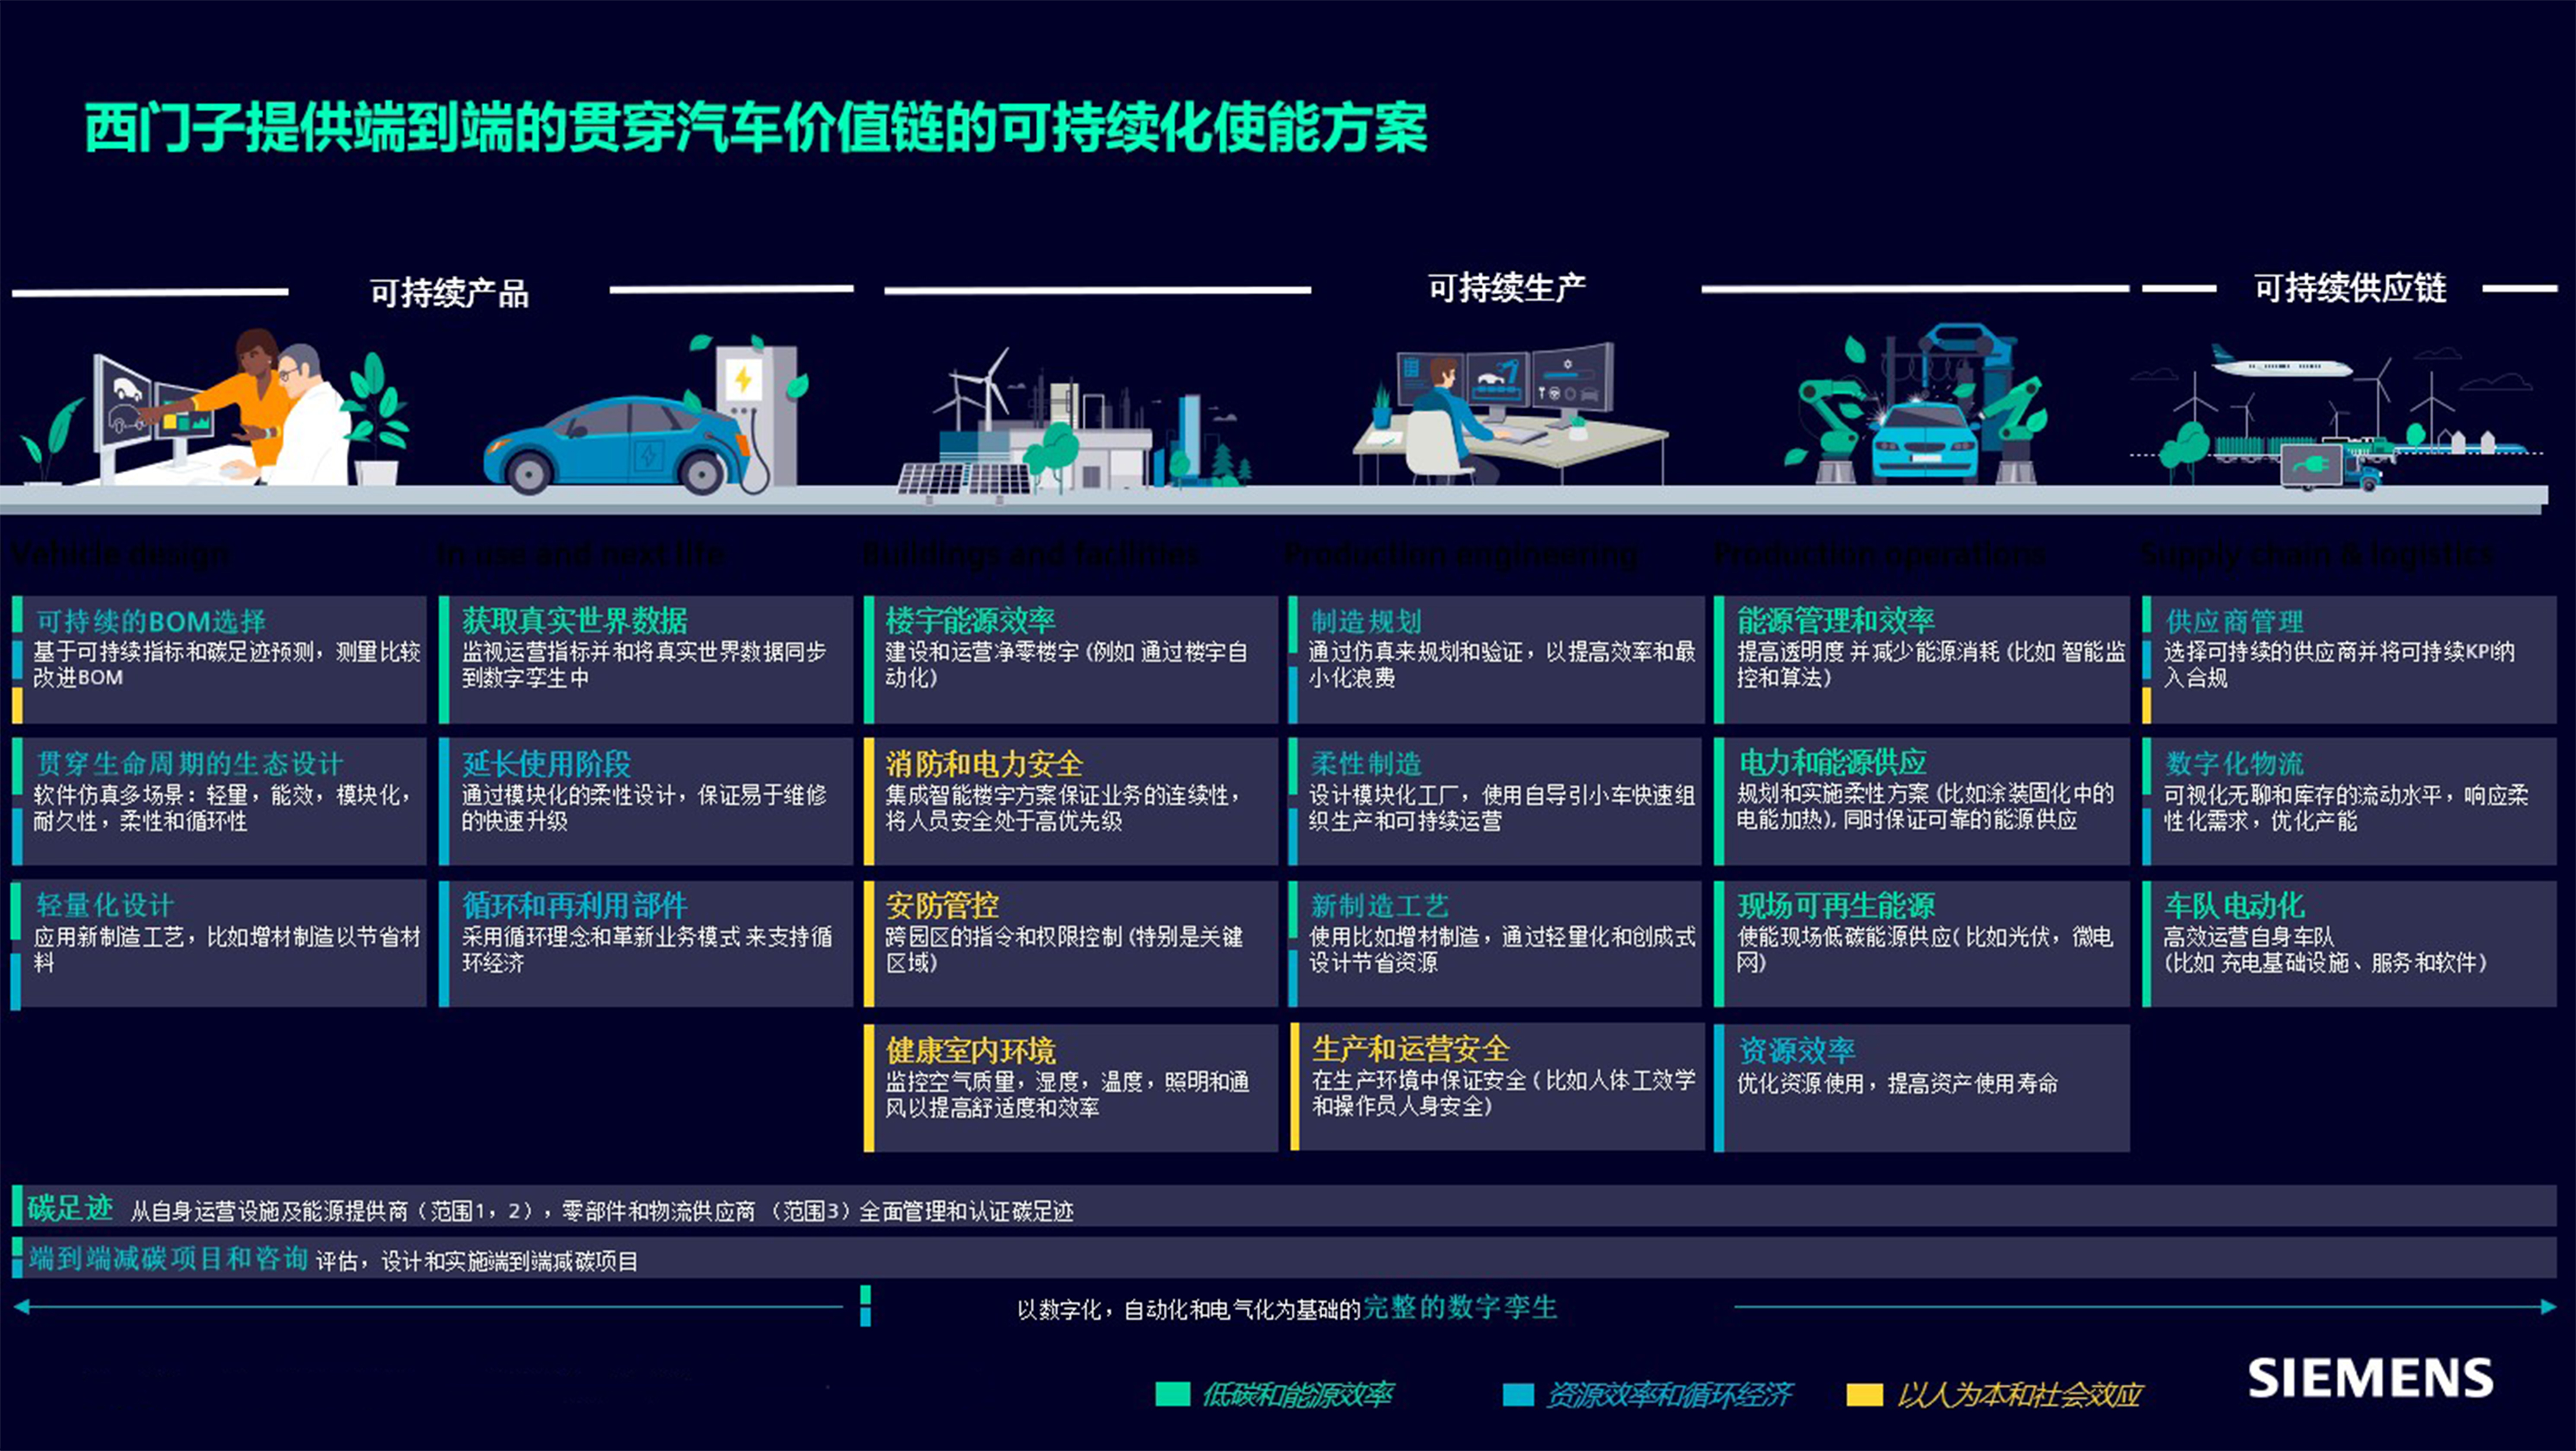Click the yellow legend swatch 以人为本和社会效应
2576x1451 pixels.
(x=1864, y=1394)
